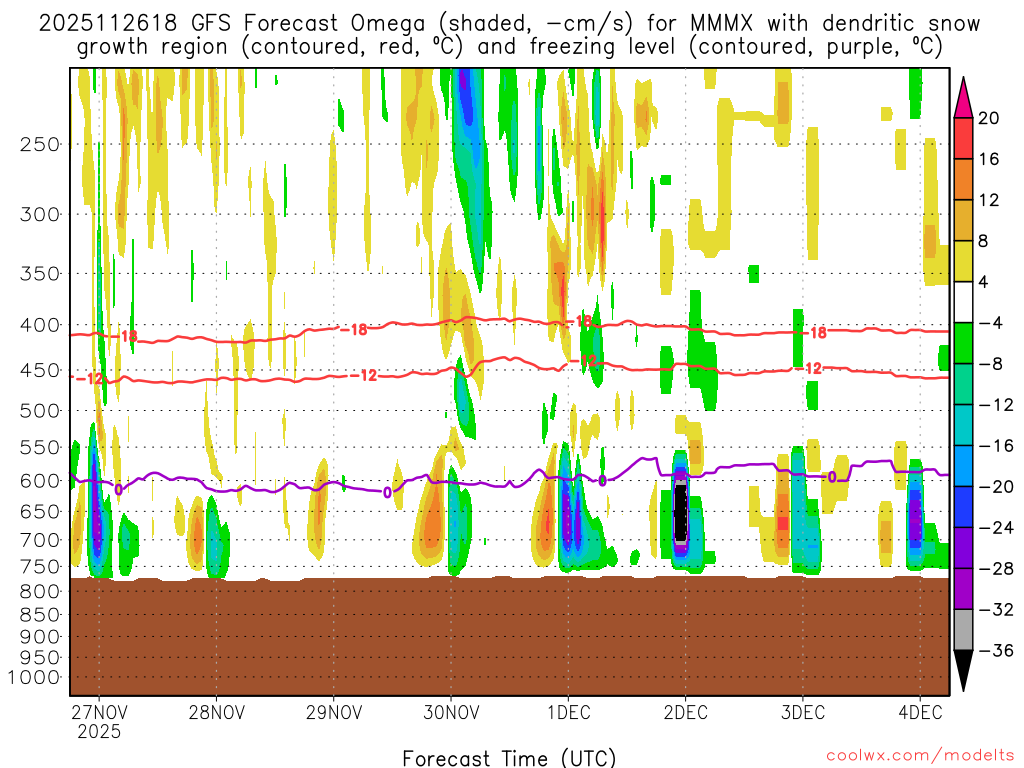Click the orange colorbar segment between 12 and 16
The height and width of the screenshot is (768, 1024).
(x=964, y=179)
